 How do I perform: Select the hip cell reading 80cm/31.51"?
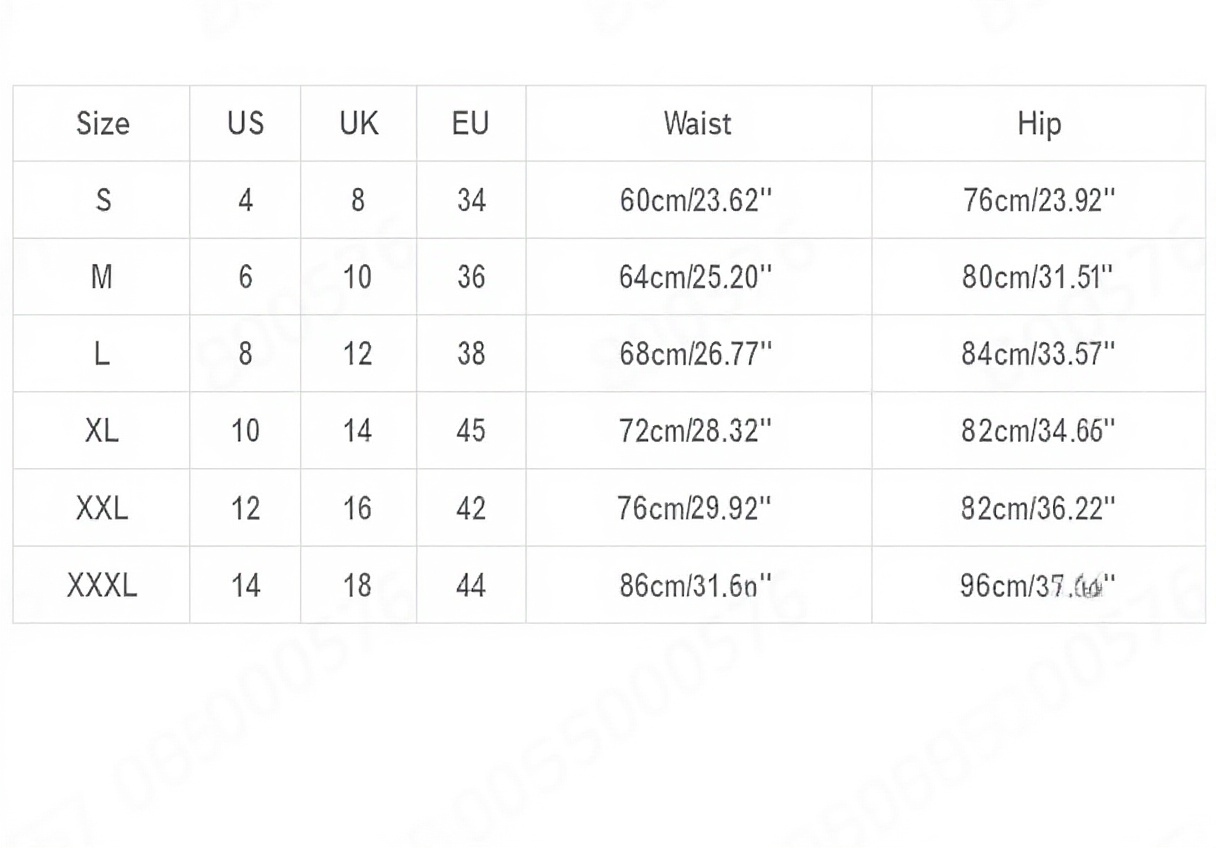1038,277
